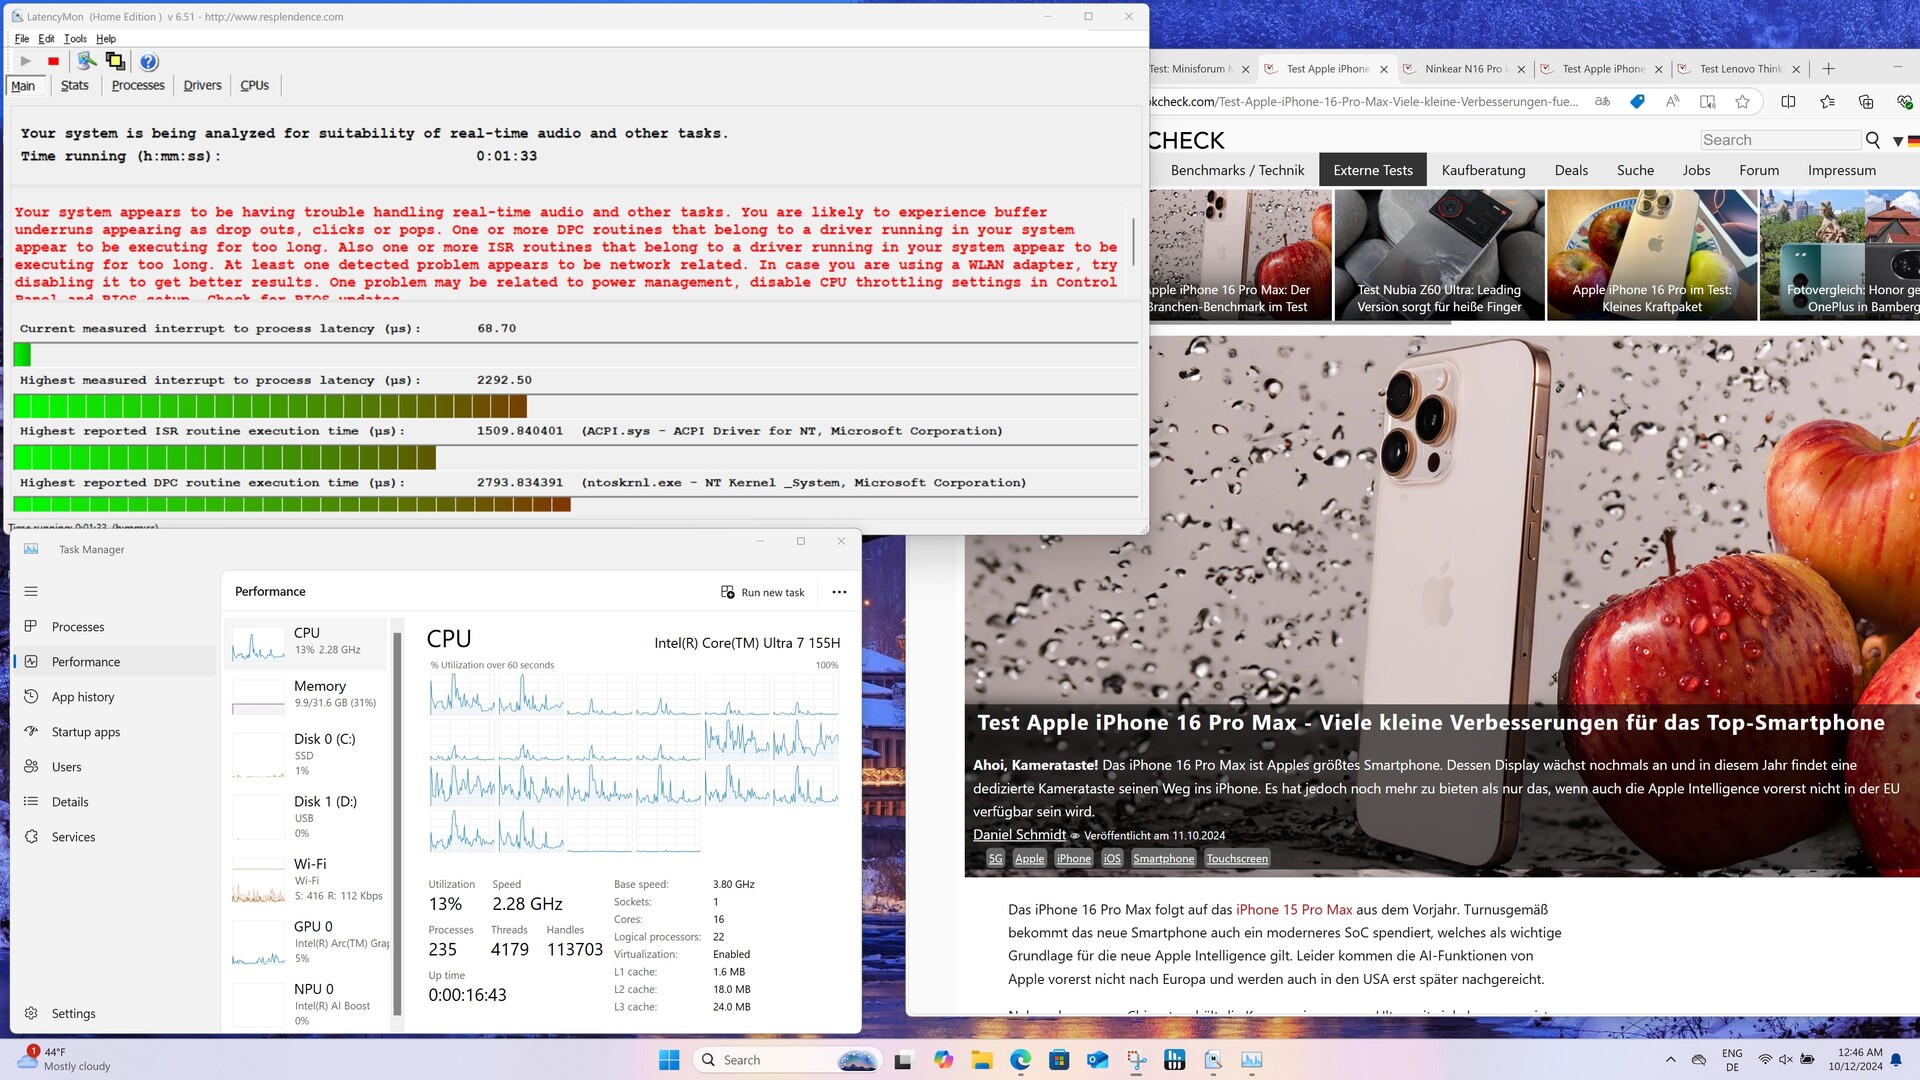Open the Tools menu in LatencyMon
The image size is (1920, 1080).
[x=75, y=39]
